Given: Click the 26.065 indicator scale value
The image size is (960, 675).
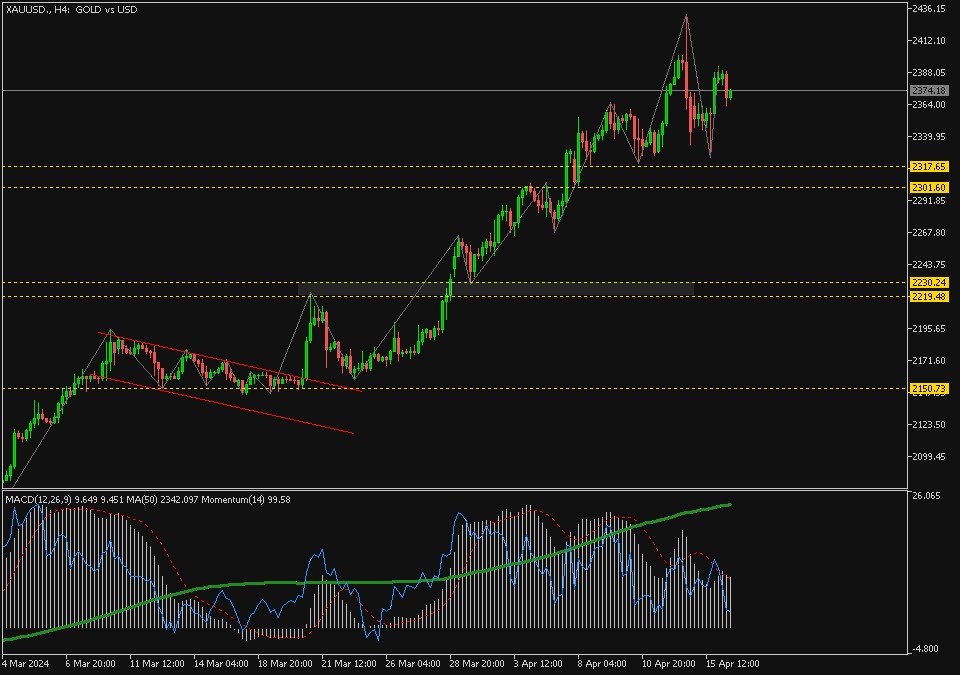Looking at the screenshot, I should [x=926, y=496].
